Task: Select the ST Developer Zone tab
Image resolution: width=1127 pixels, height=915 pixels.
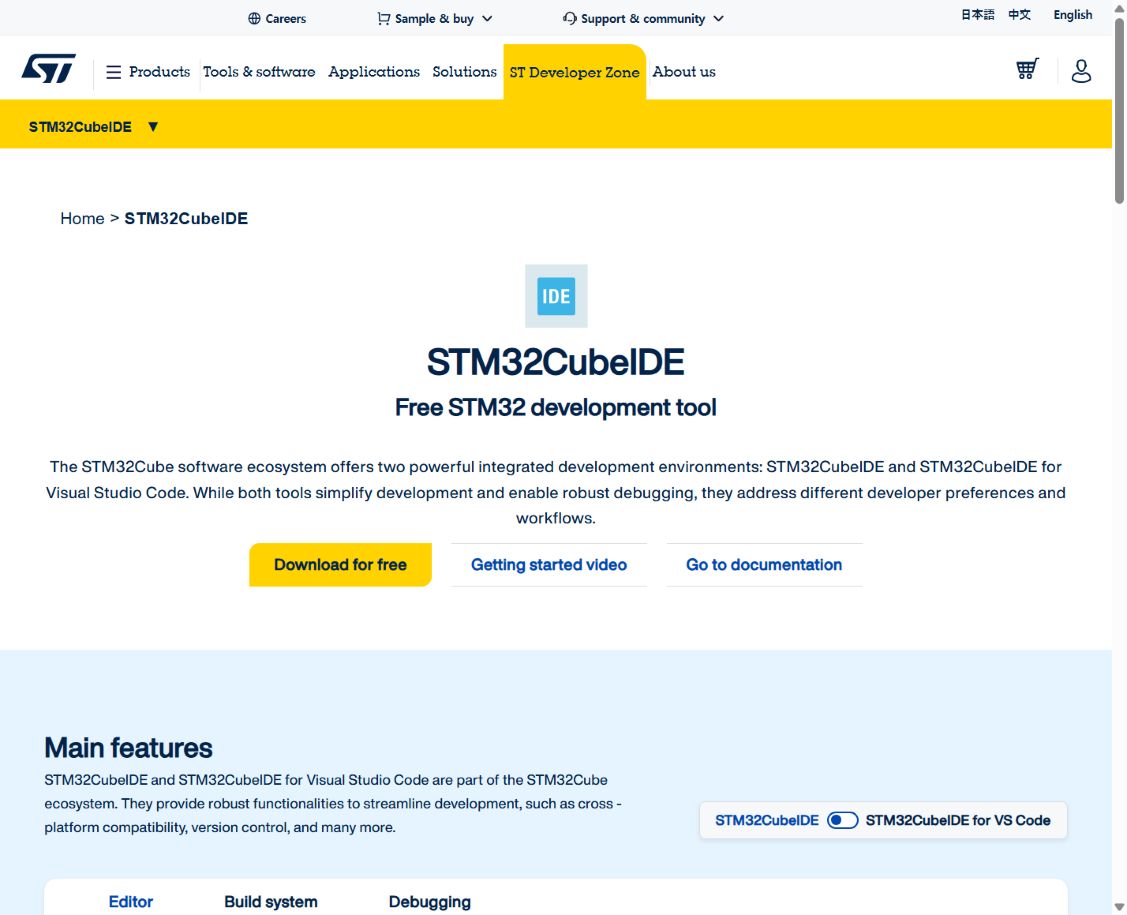Action: (574, 72)
